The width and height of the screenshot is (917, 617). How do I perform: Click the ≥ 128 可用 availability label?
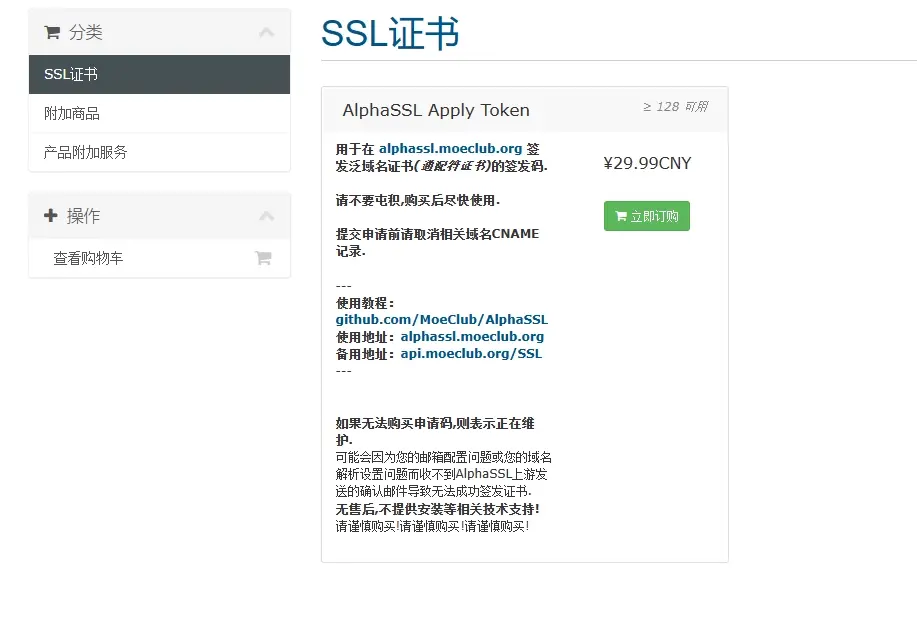(675, 106)
